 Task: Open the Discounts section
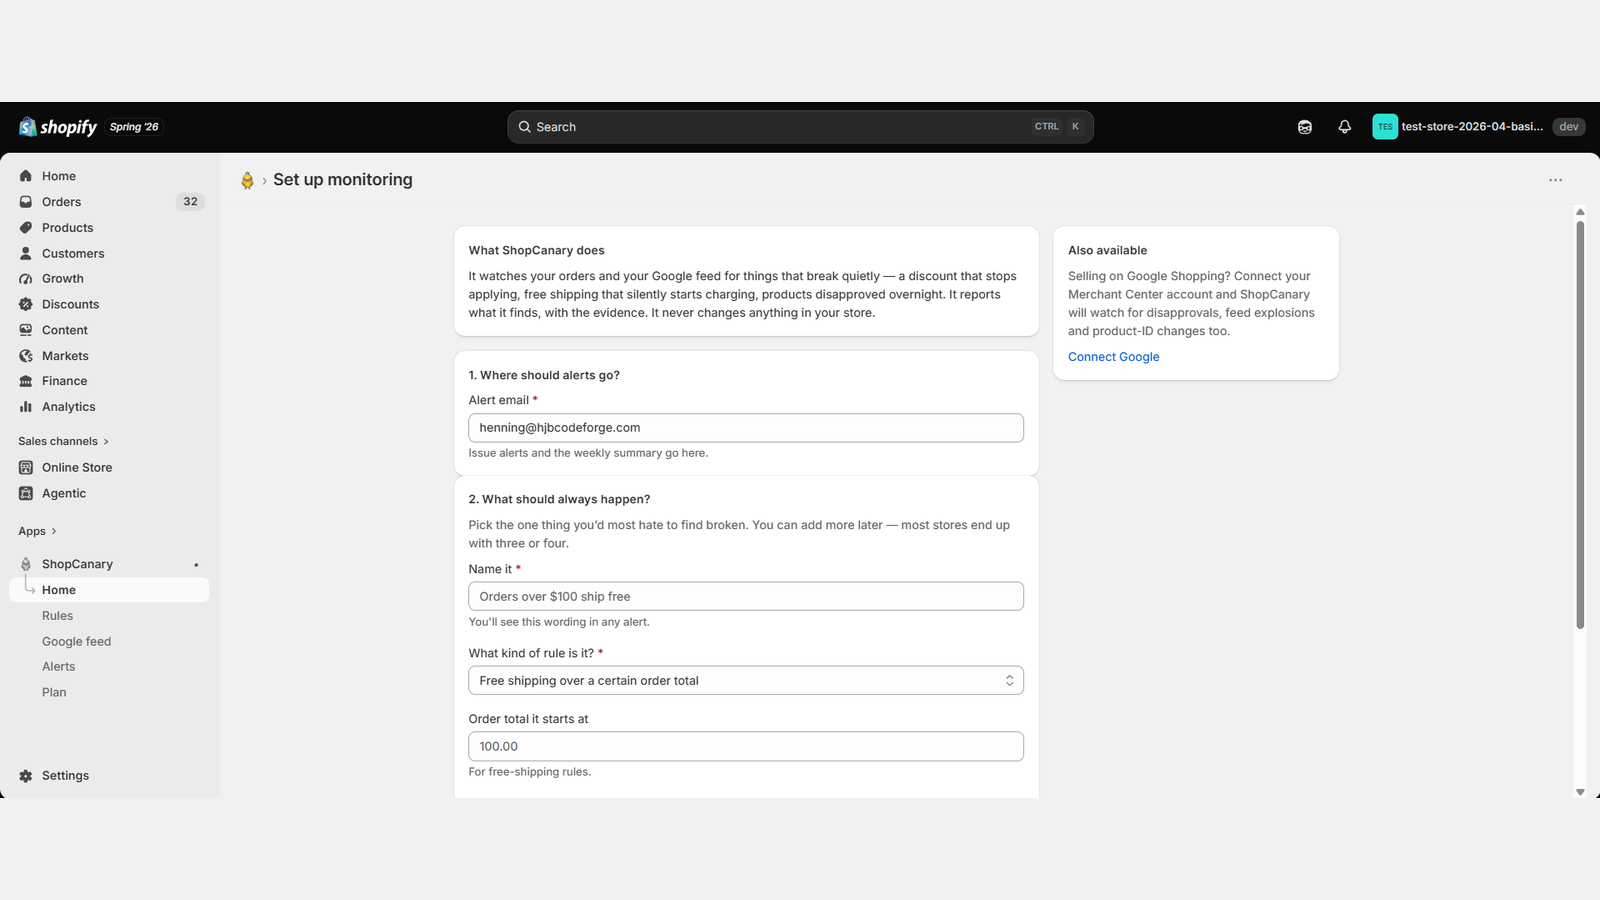coord(70,305)
